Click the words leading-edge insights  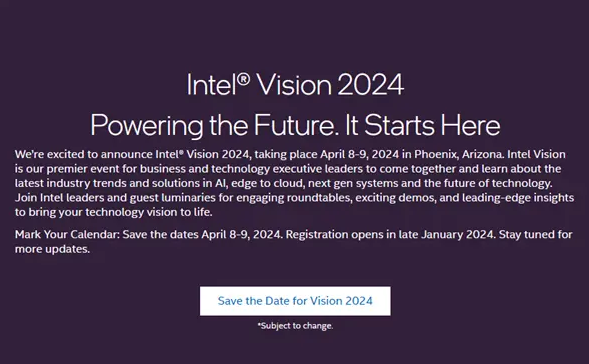click(x=518, y=198)
